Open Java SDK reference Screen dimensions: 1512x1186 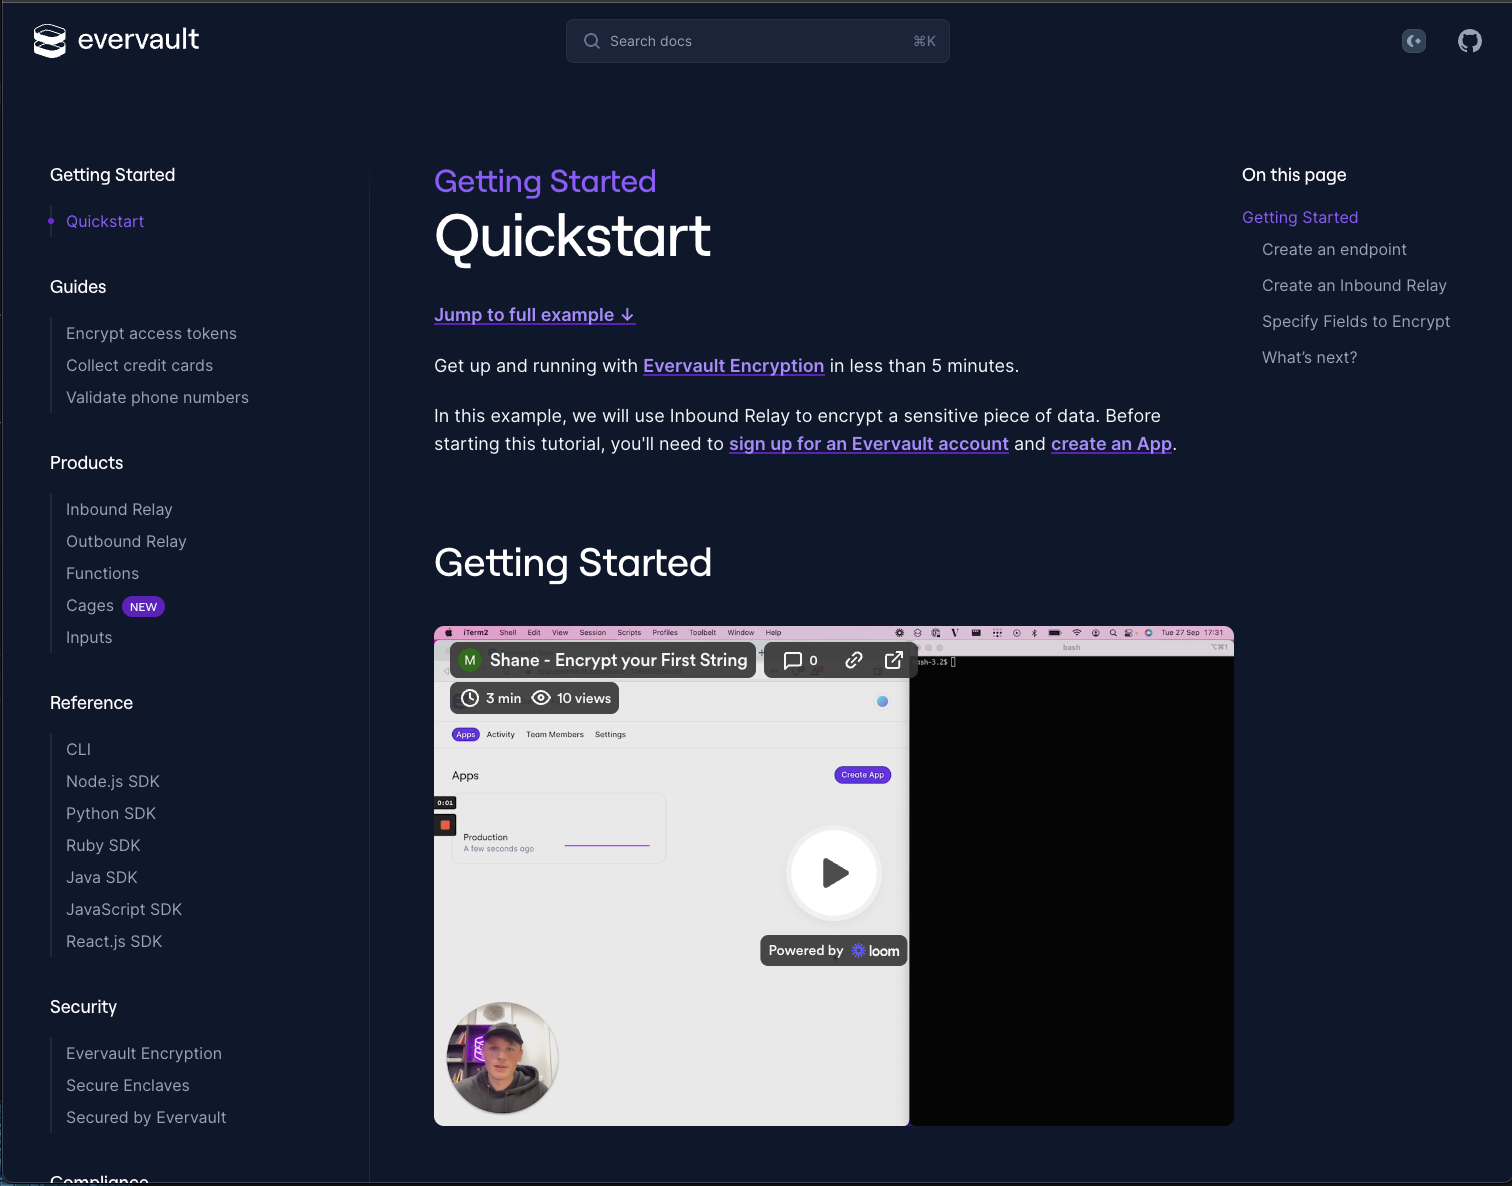pos(102,878)
